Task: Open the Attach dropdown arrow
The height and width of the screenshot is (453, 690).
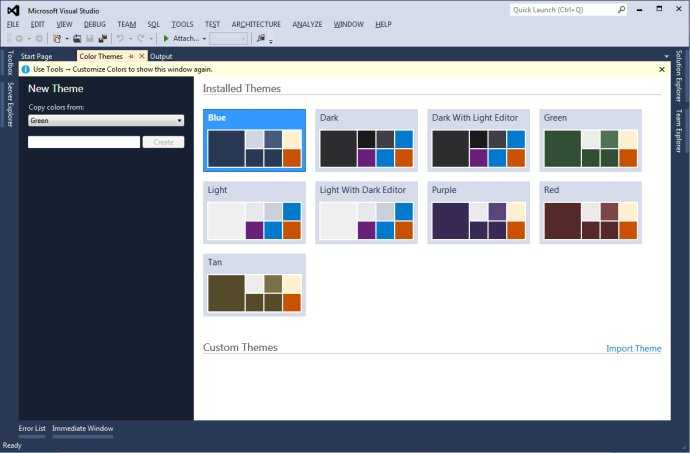Action: point(204,39)
